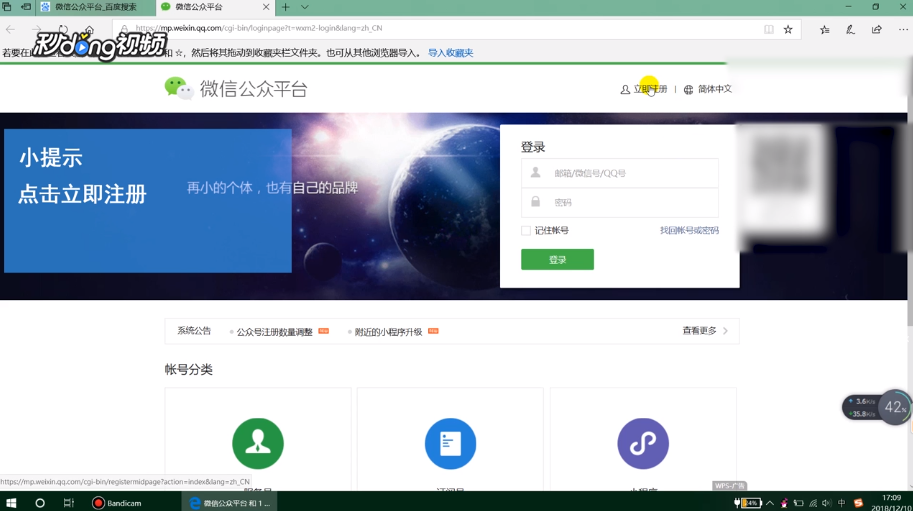Screen dimensions: 913x511
Task: Open the 找回帐号或密码 recovery link
Action: 689,230
